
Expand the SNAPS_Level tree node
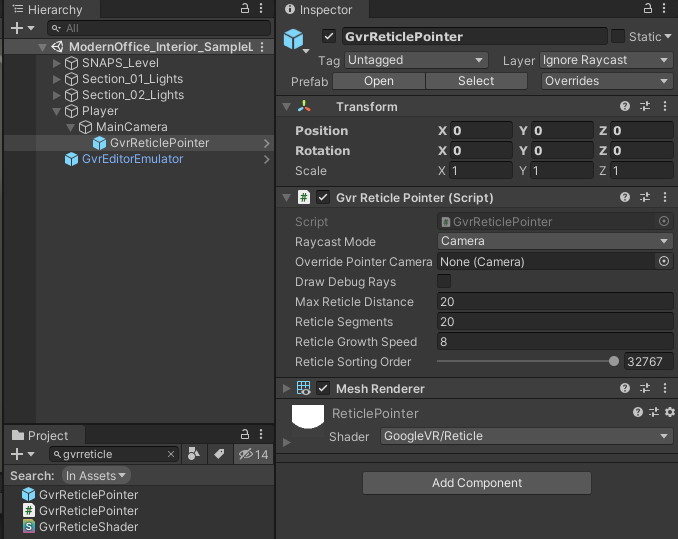pyautogui.click(x=56, y=63)
